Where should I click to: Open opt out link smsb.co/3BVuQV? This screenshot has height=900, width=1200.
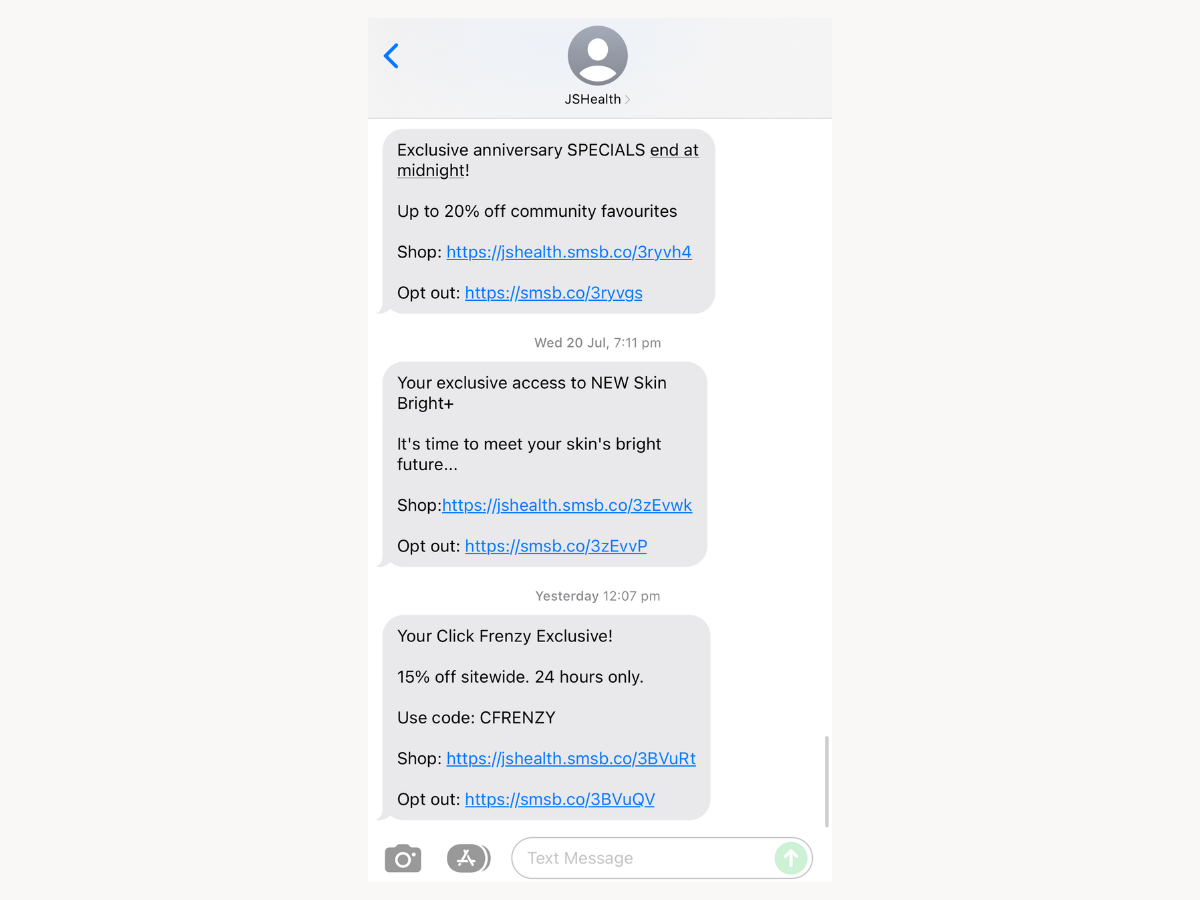560,799
